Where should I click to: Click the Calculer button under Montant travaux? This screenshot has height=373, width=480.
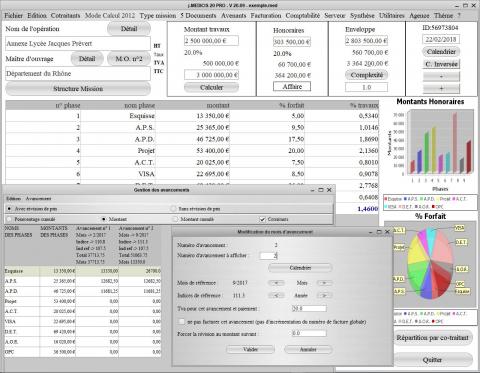click(x=211, y=87)
